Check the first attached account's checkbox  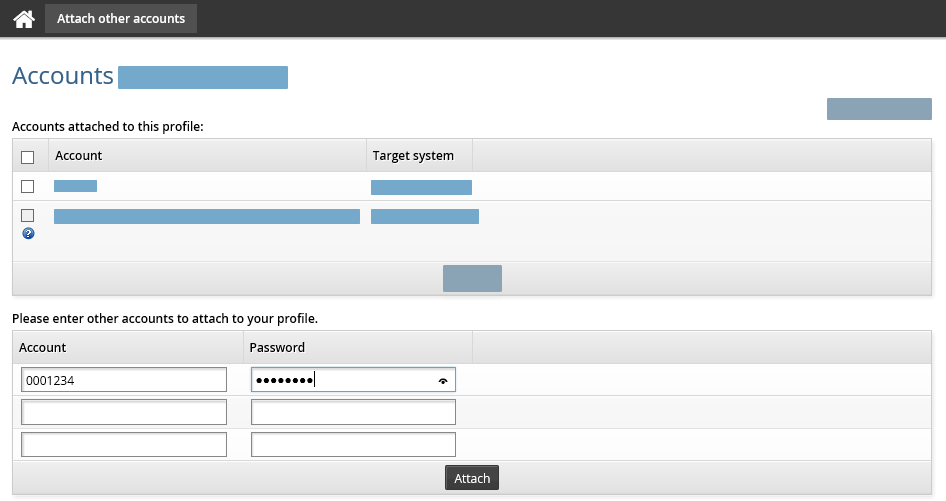[28, 186]
